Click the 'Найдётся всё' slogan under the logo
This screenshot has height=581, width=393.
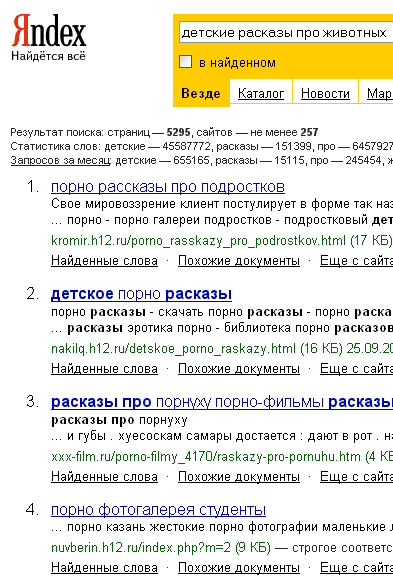coord(49,56)
